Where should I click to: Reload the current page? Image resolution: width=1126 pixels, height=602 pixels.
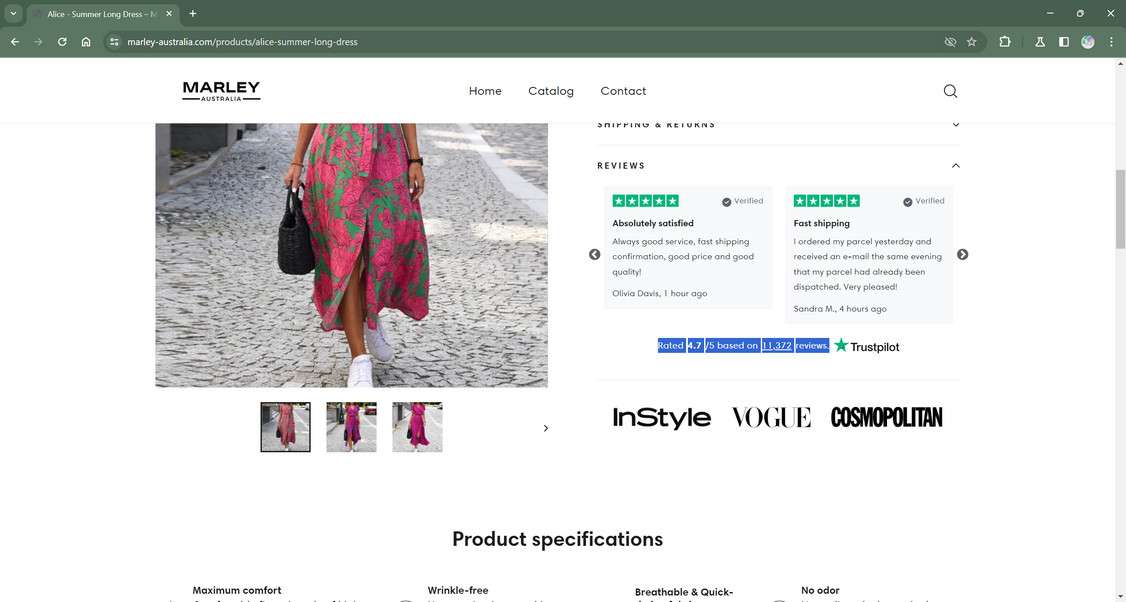(61, 41)
